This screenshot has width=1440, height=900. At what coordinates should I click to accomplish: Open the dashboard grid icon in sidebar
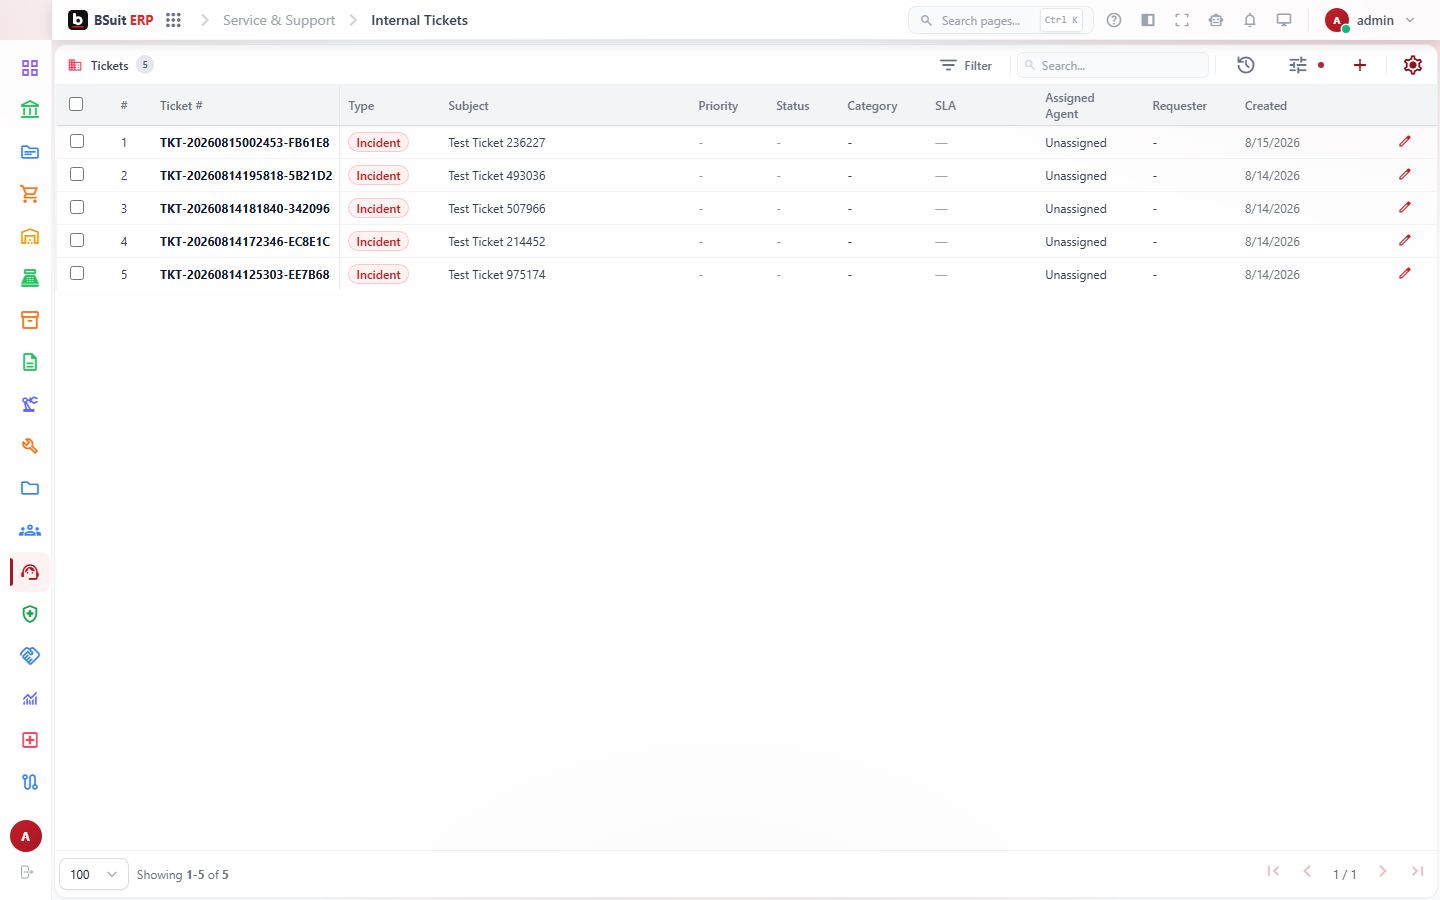(x=30, y=68)
